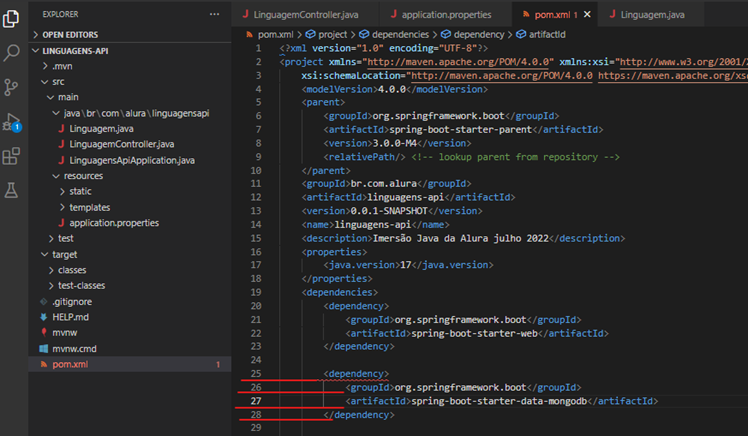Click the java.version value 17
Image resolution: width=748 pixels, height=436 pixels.
pos(405,265)
